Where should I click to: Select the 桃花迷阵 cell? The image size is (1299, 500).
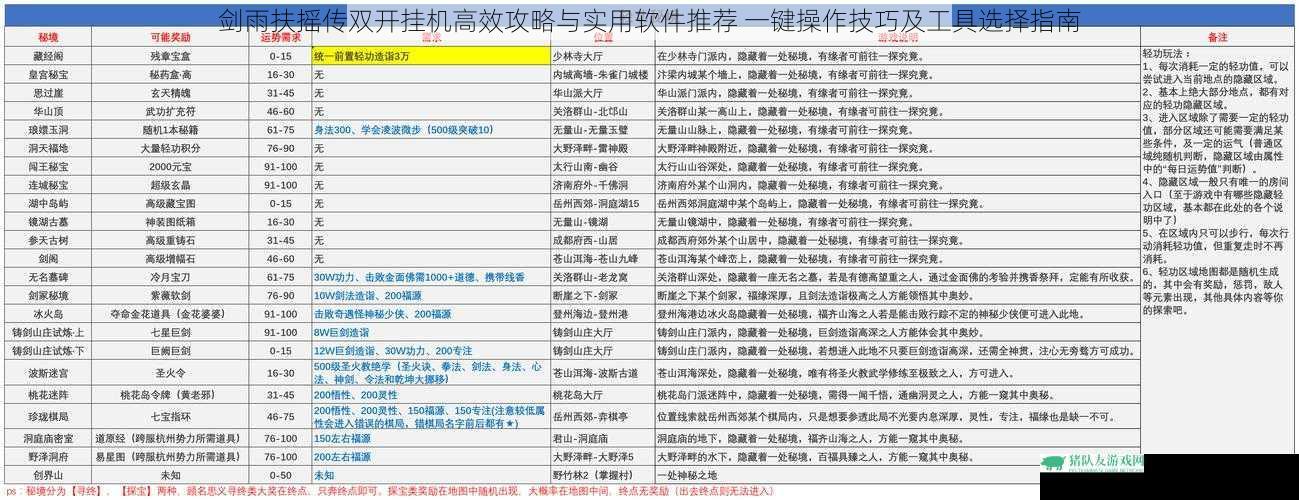pos(48,395)
